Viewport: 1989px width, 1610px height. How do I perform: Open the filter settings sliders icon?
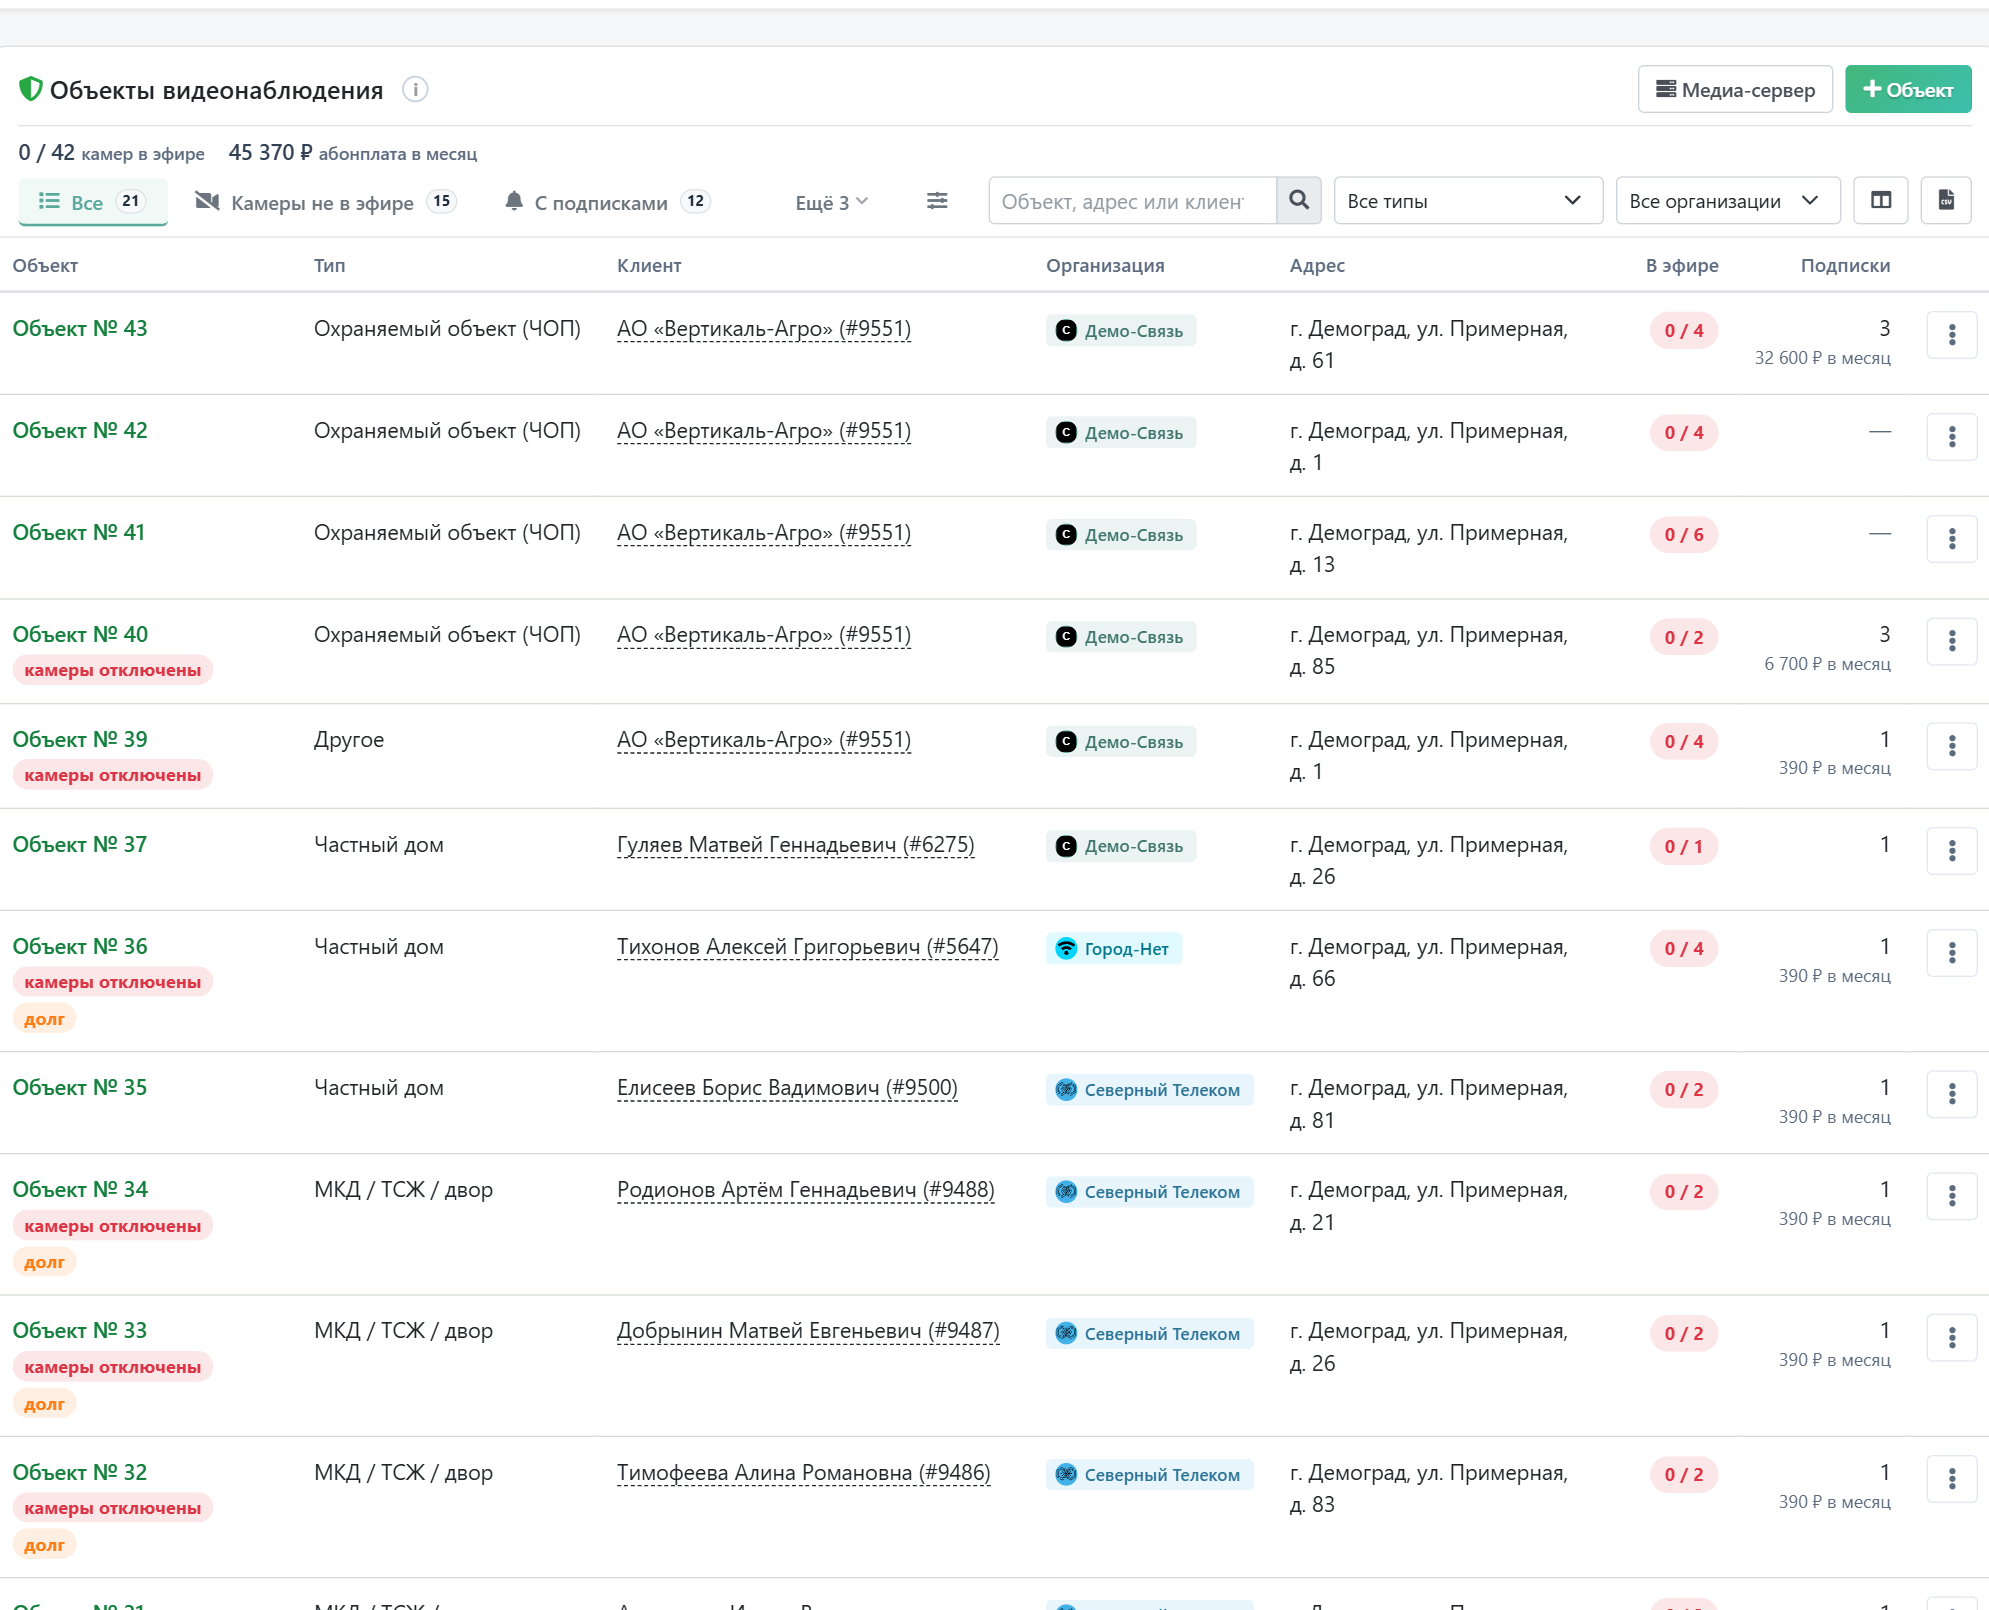click(937, 201)
